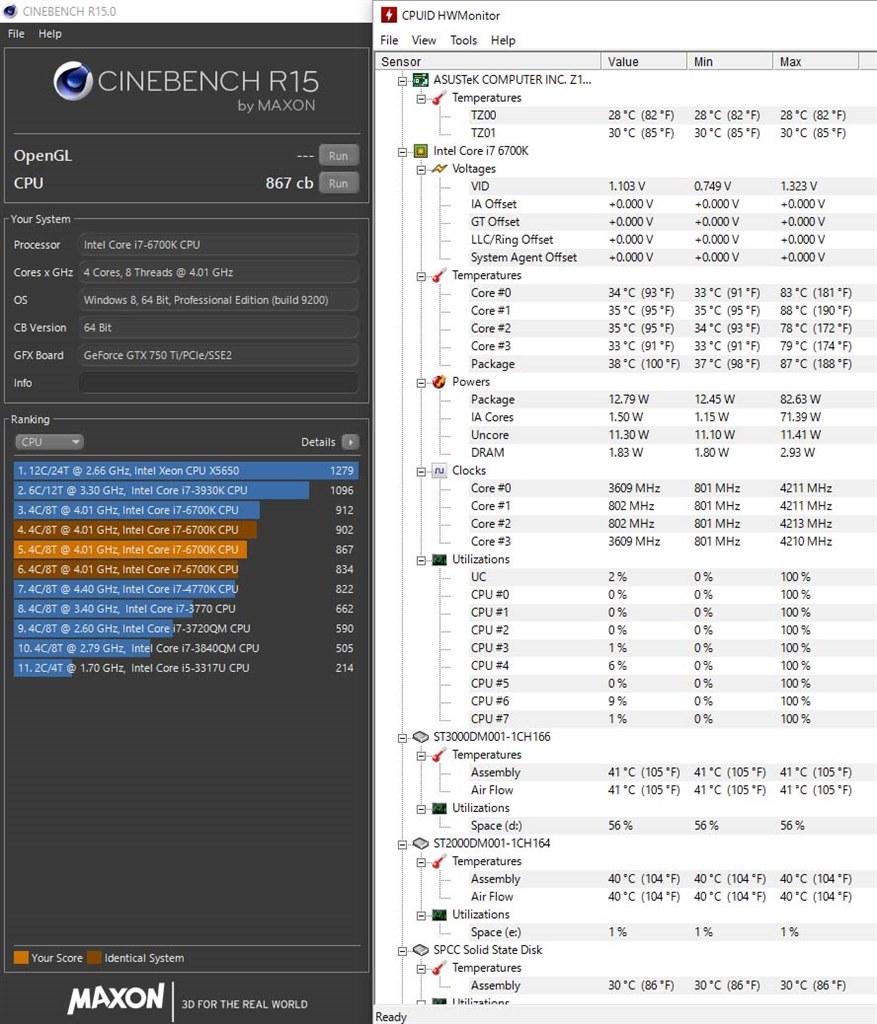
Task: Collapse the Intel Core i7 6700K node
Action: (402, 152)
